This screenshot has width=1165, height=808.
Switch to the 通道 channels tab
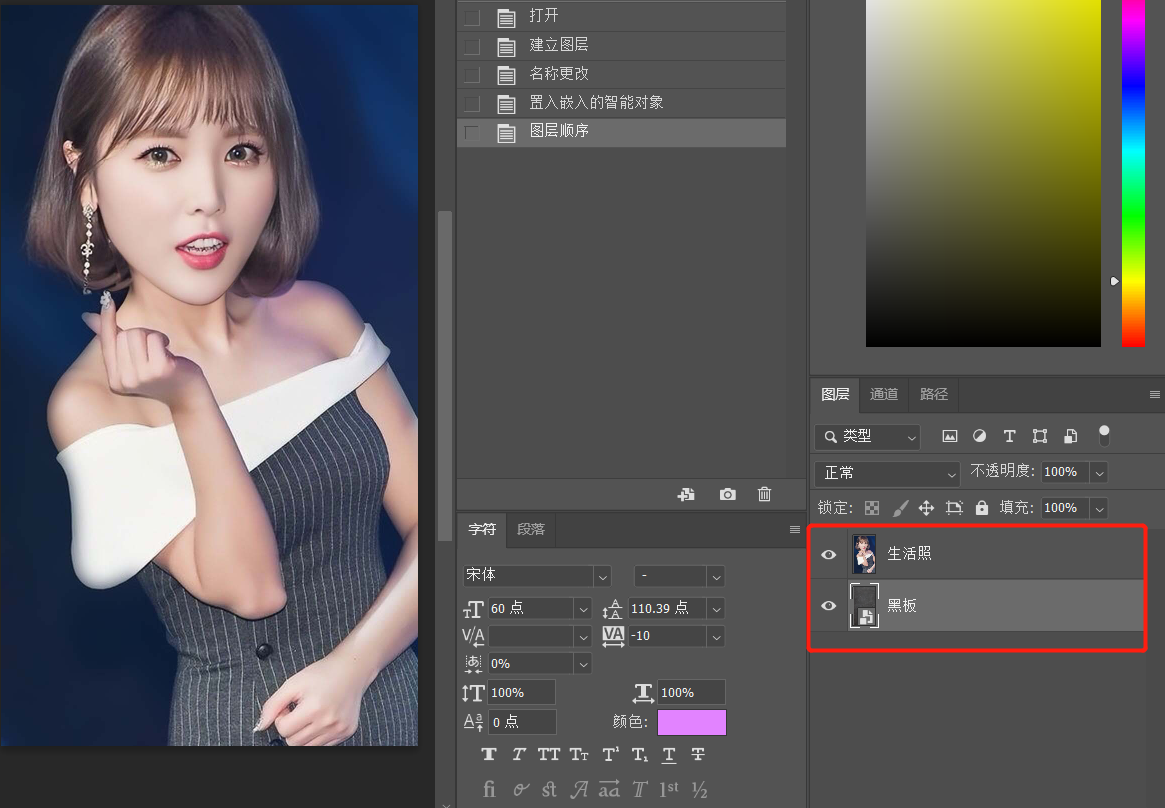tap(884, 394)
